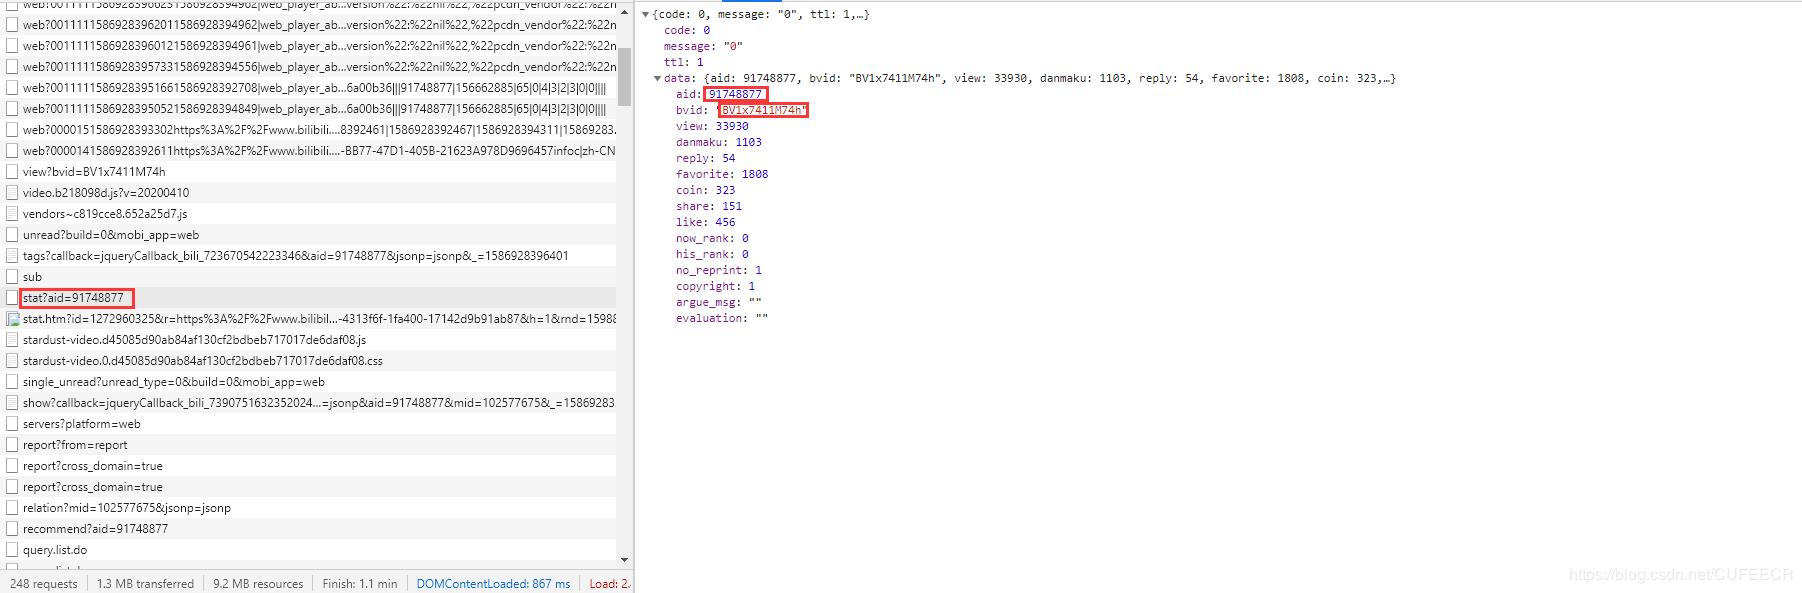The image size is (1802, 593).
Task: Click the file icon beside servers?platform=web
Action: [13, 424]
